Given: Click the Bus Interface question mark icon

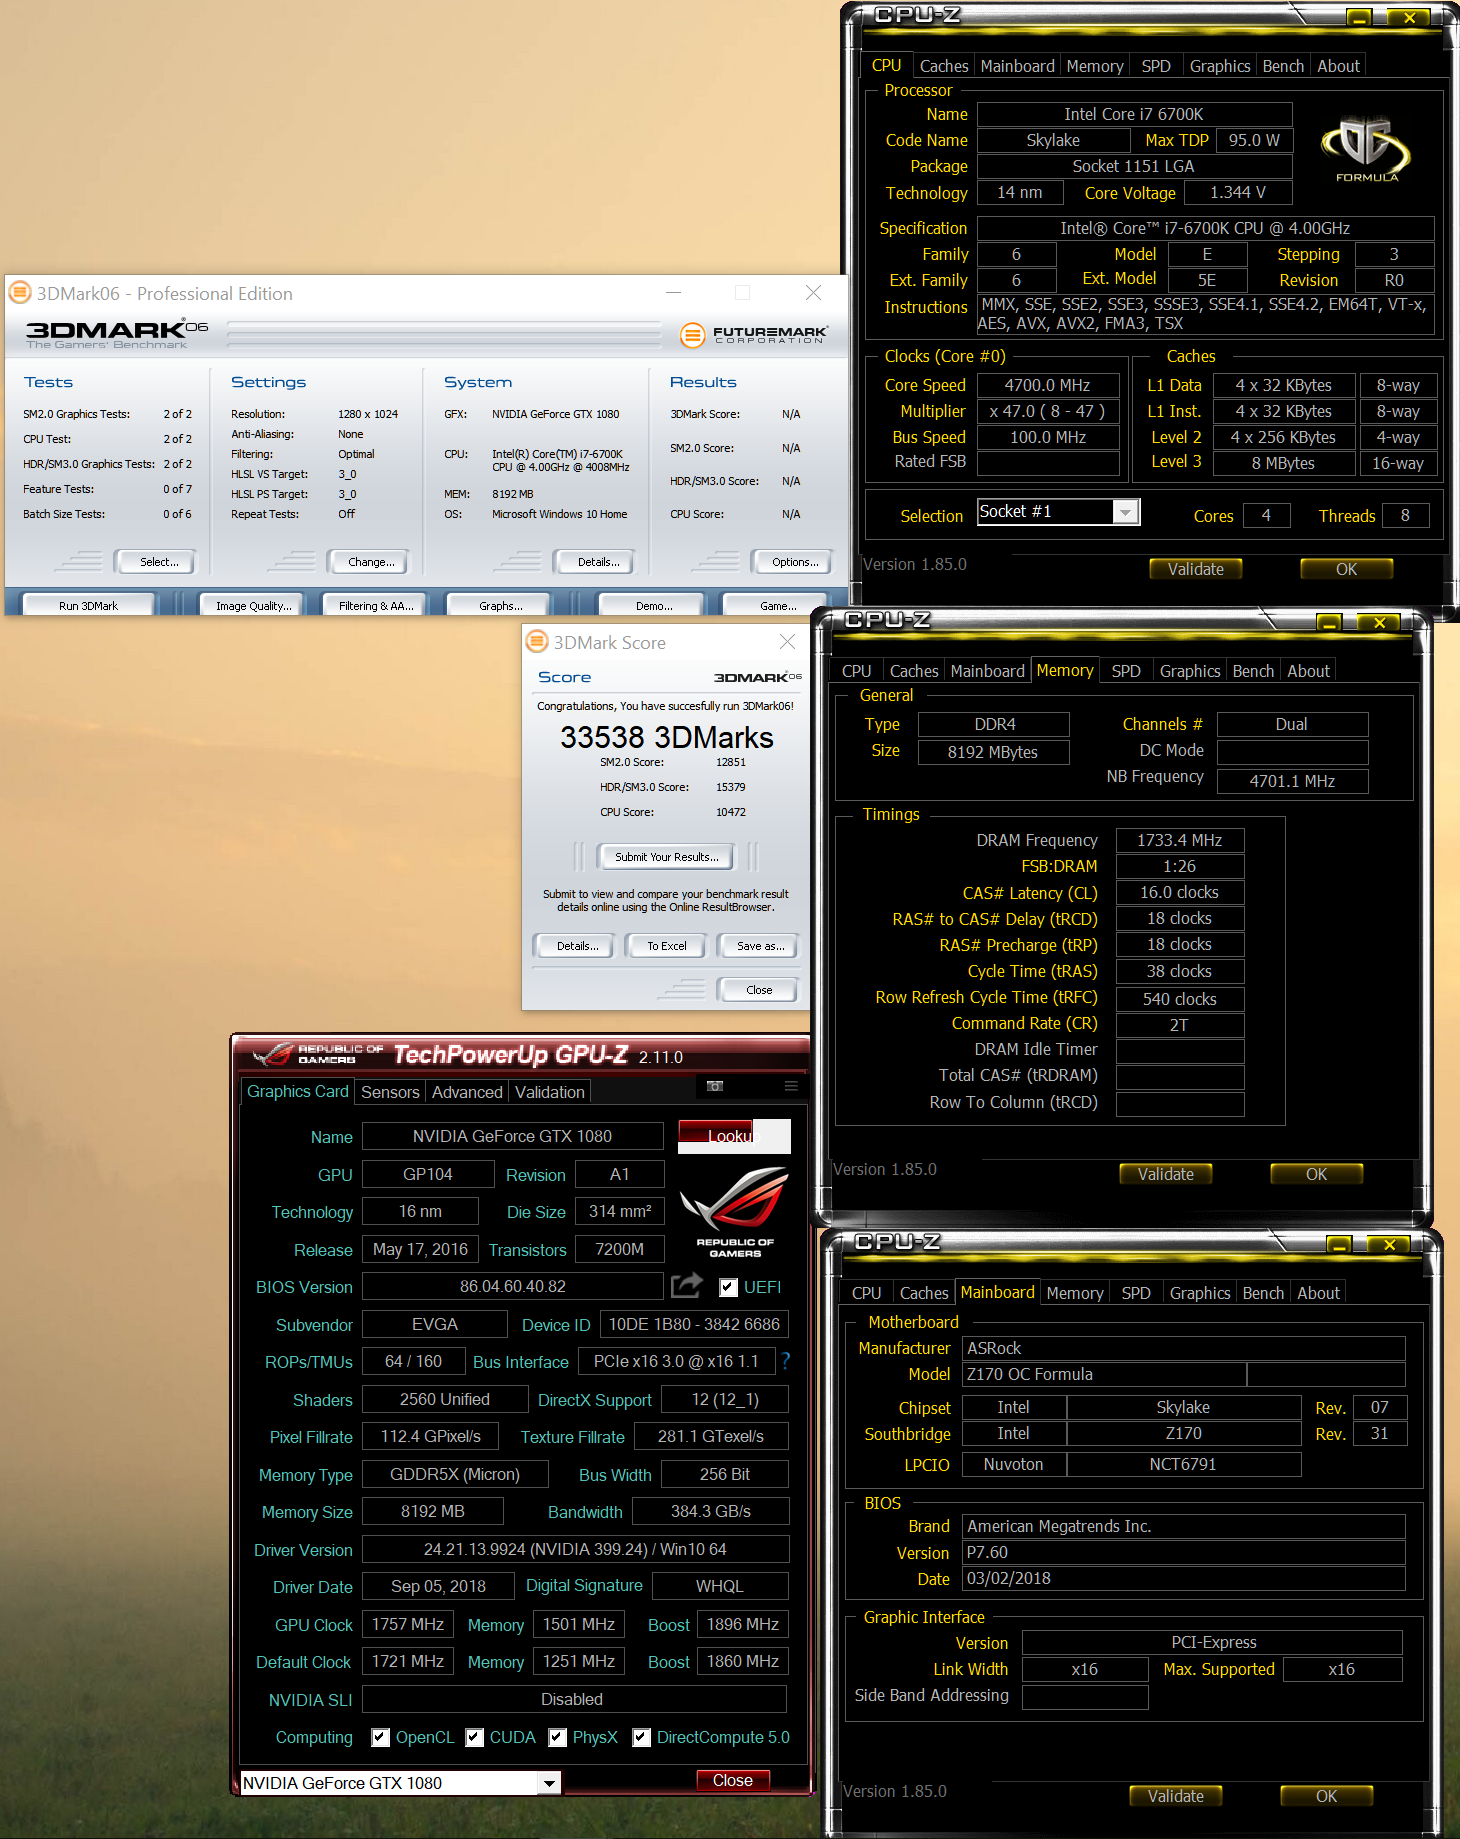Looking at the screenshot, I should pyautogui.click(x=786, y=1361).
